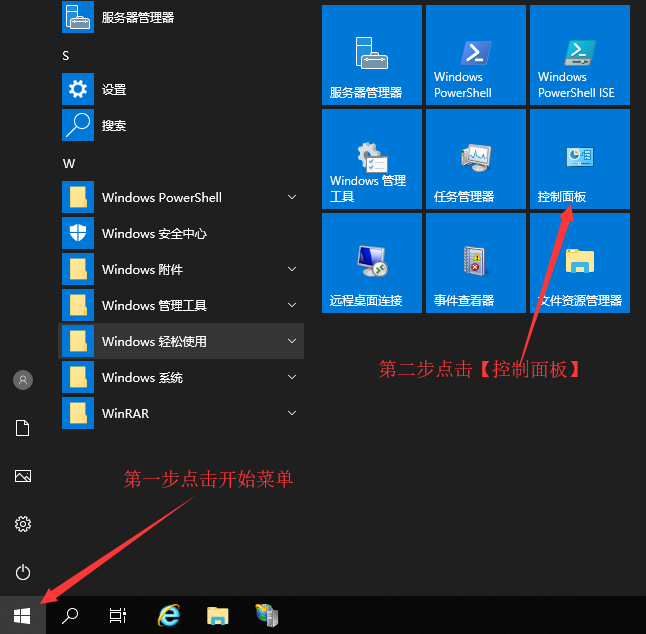Select 搜索 in the app list
Viewport: 646px width, 634px height.
click(114, 126)
